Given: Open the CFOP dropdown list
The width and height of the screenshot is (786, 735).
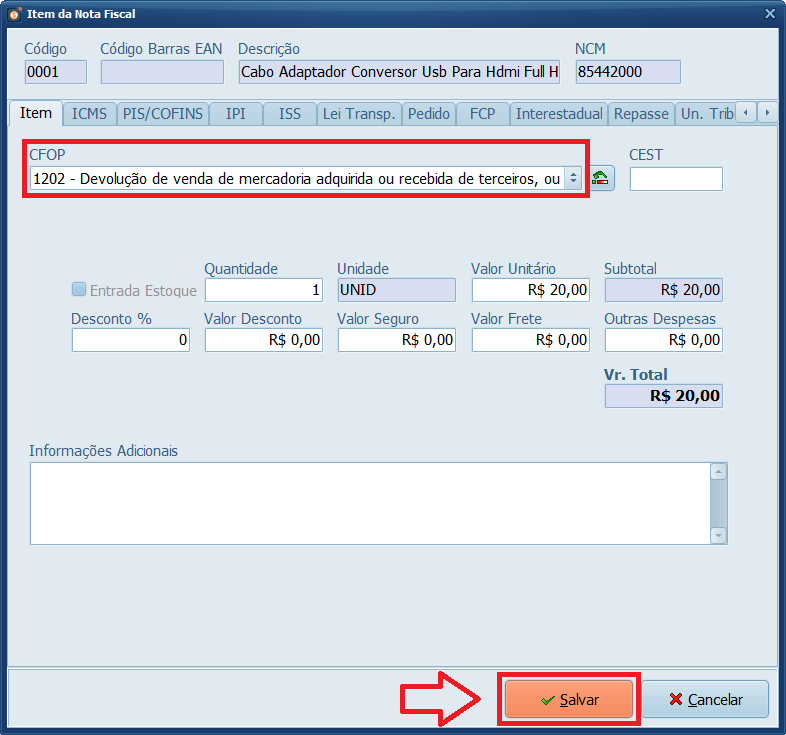Looking at the screenshot, I should click(x=572, y=178).
